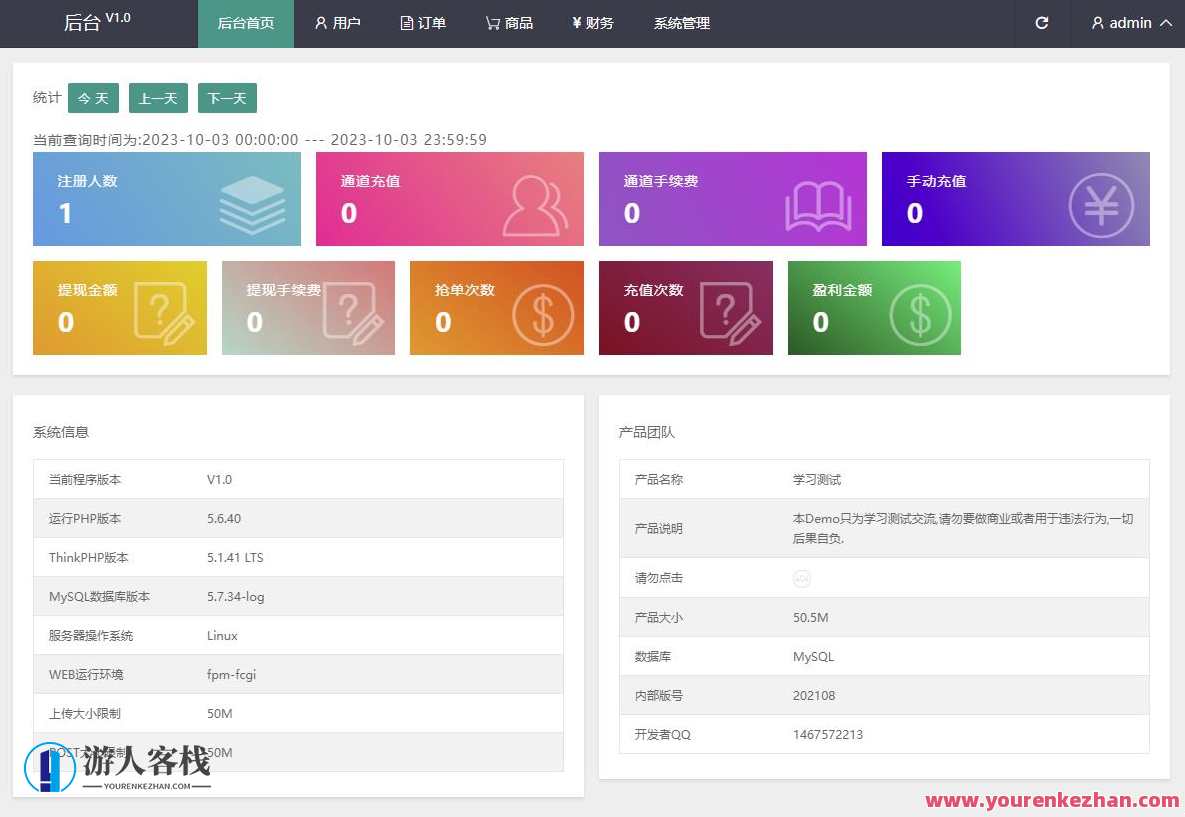Click the refresh icon in the top bar
The height and width of the screenshot is (817, 1185).
1041,23
